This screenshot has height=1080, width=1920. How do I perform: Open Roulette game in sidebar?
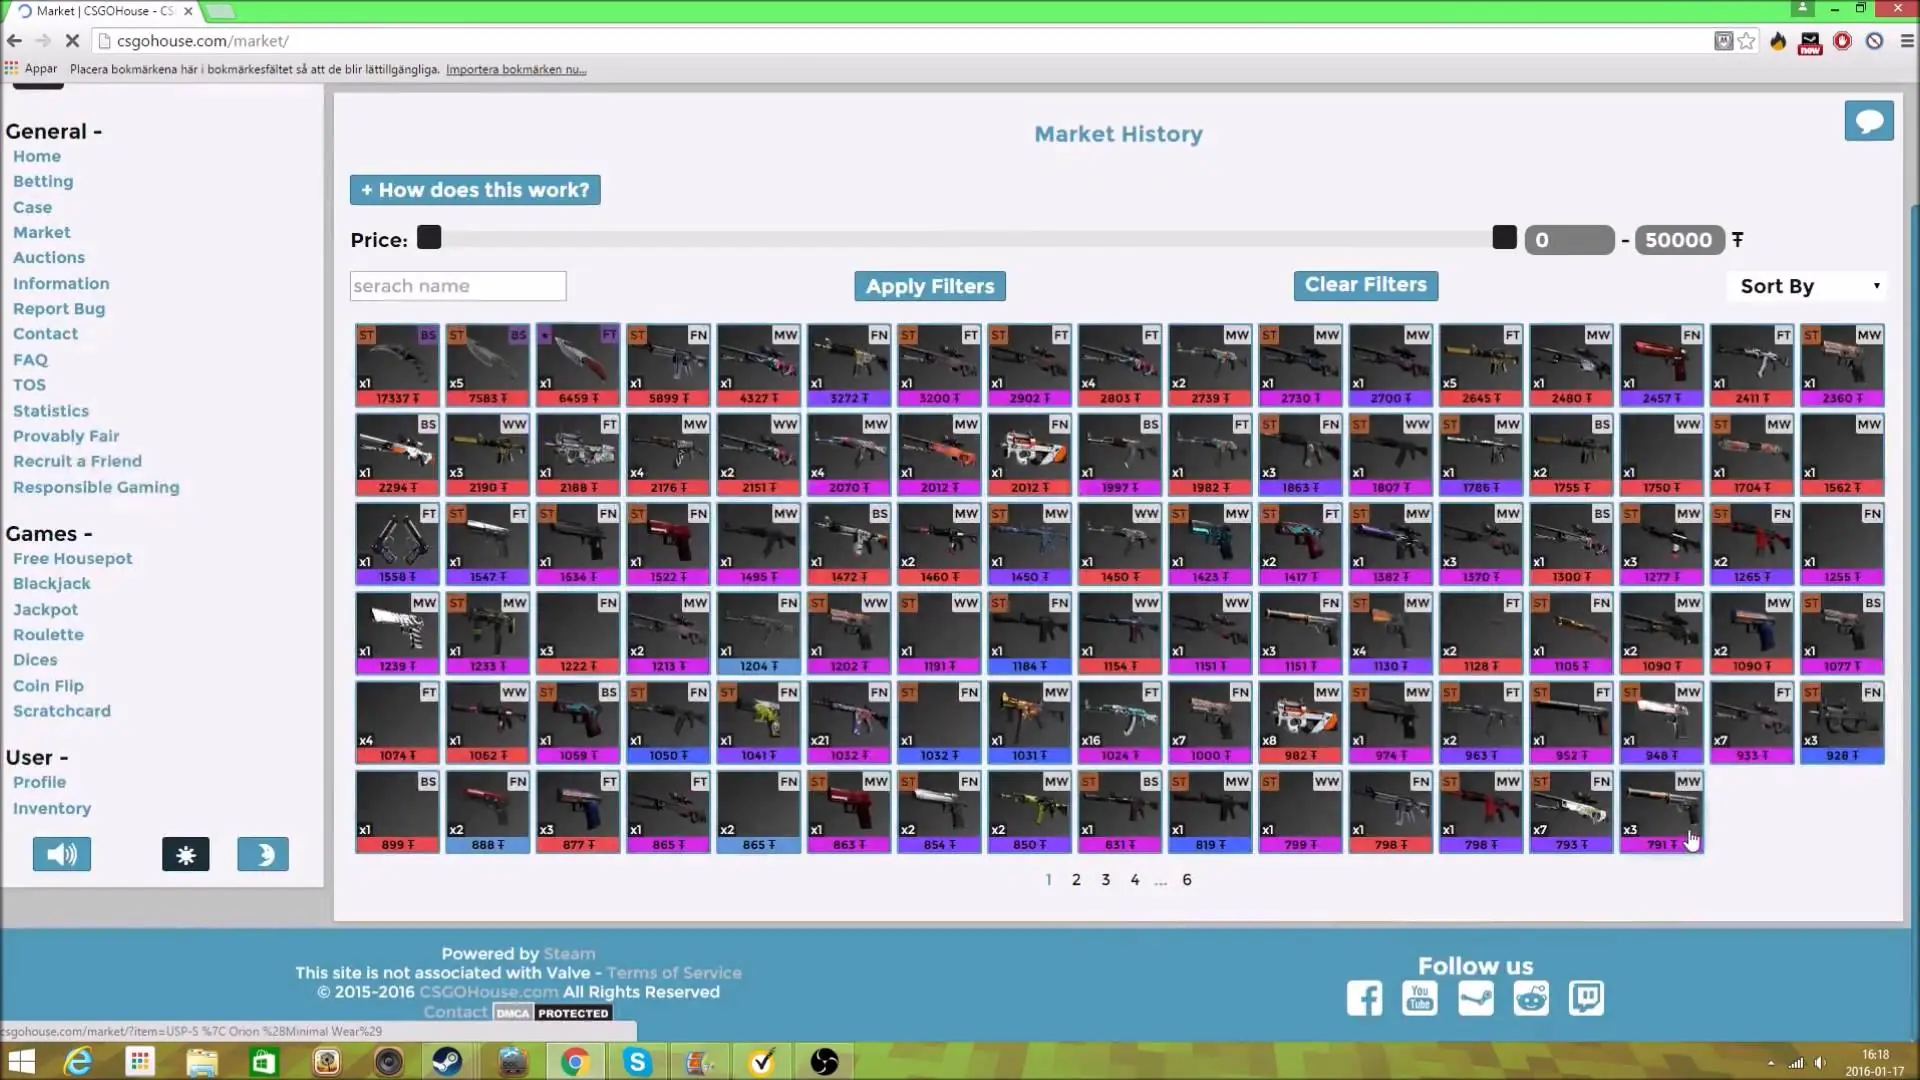point(48,634)
